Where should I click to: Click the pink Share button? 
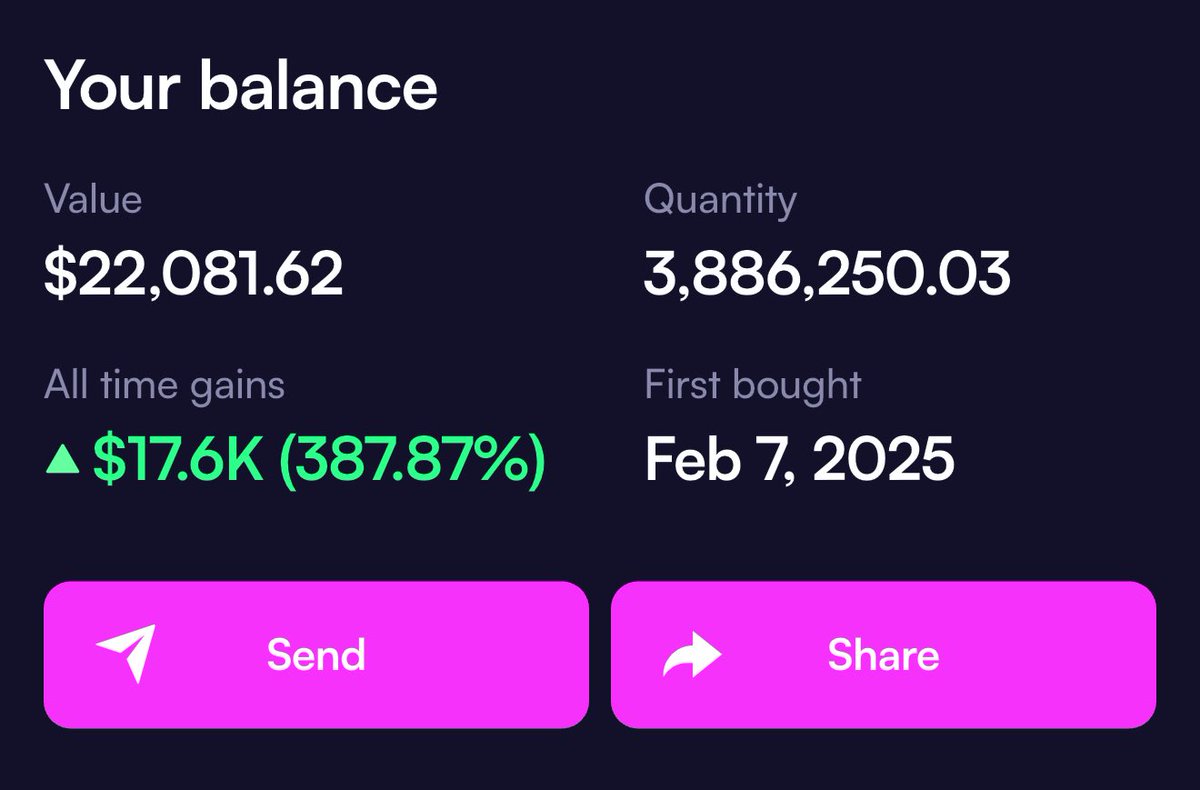(883, 654)
